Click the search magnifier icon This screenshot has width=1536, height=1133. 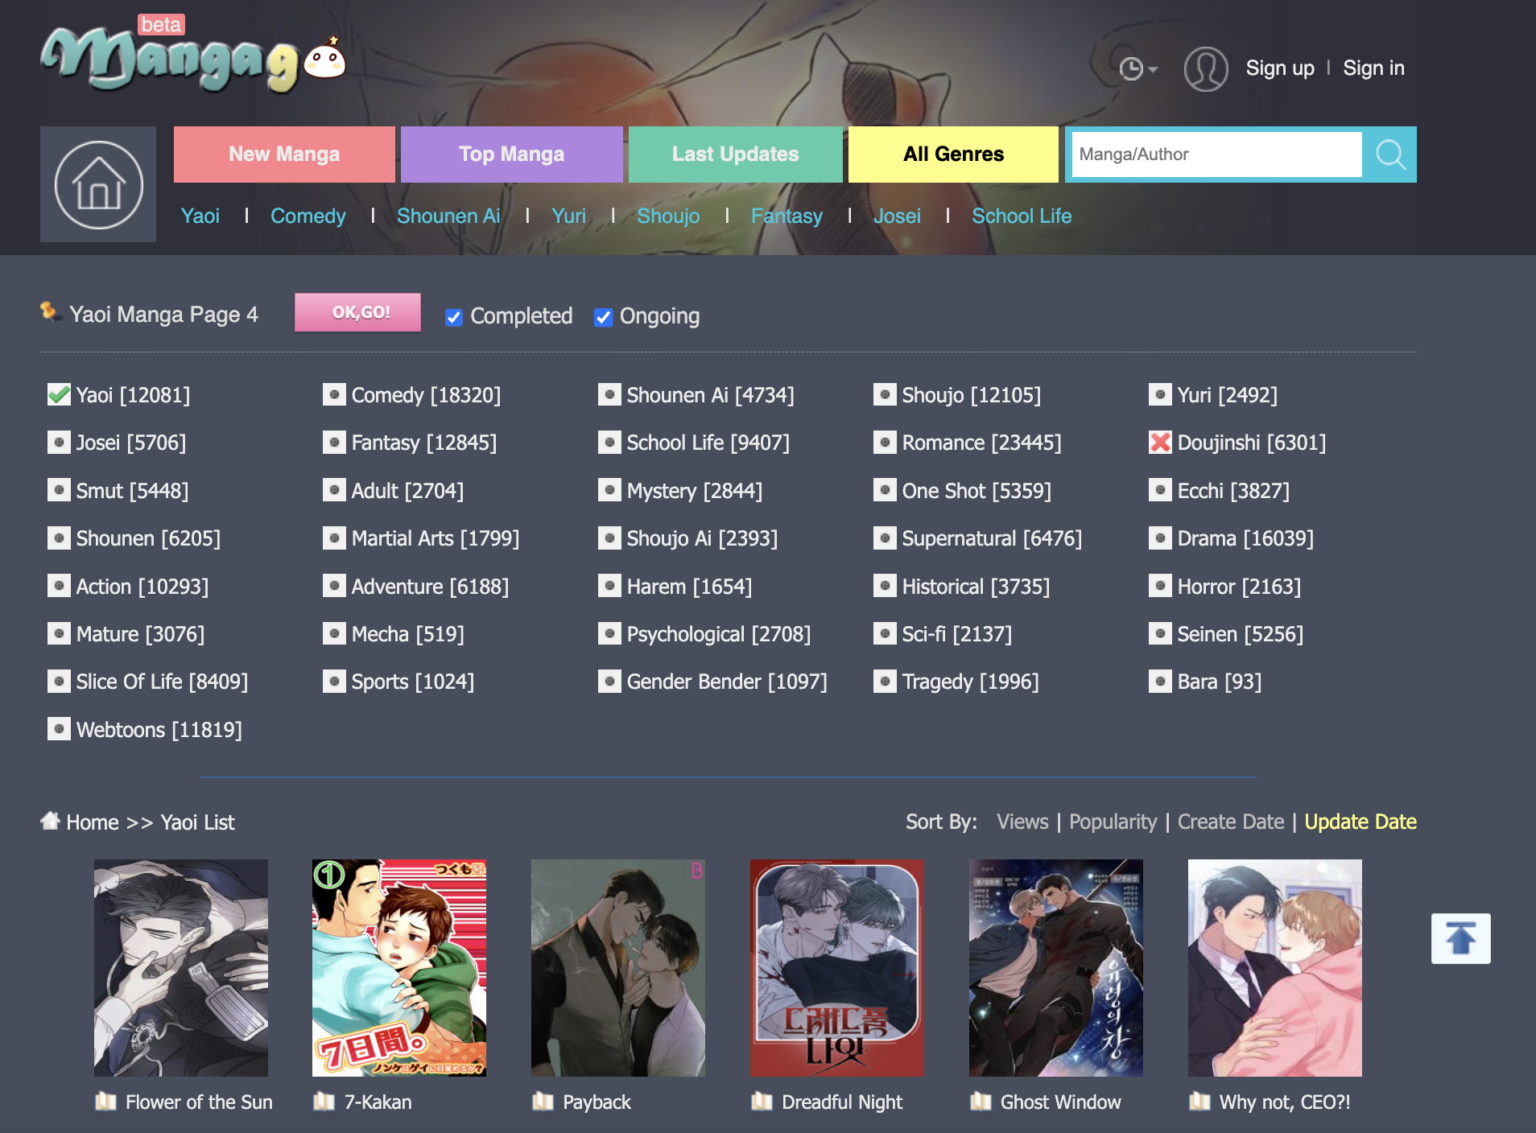[x=1390, y=154]
